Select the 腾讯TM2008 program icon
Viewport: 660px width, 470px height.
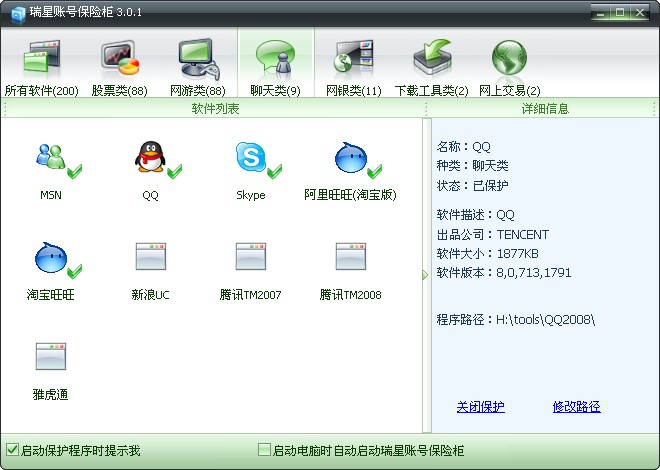pyautogui.click(x=351, y=256)
